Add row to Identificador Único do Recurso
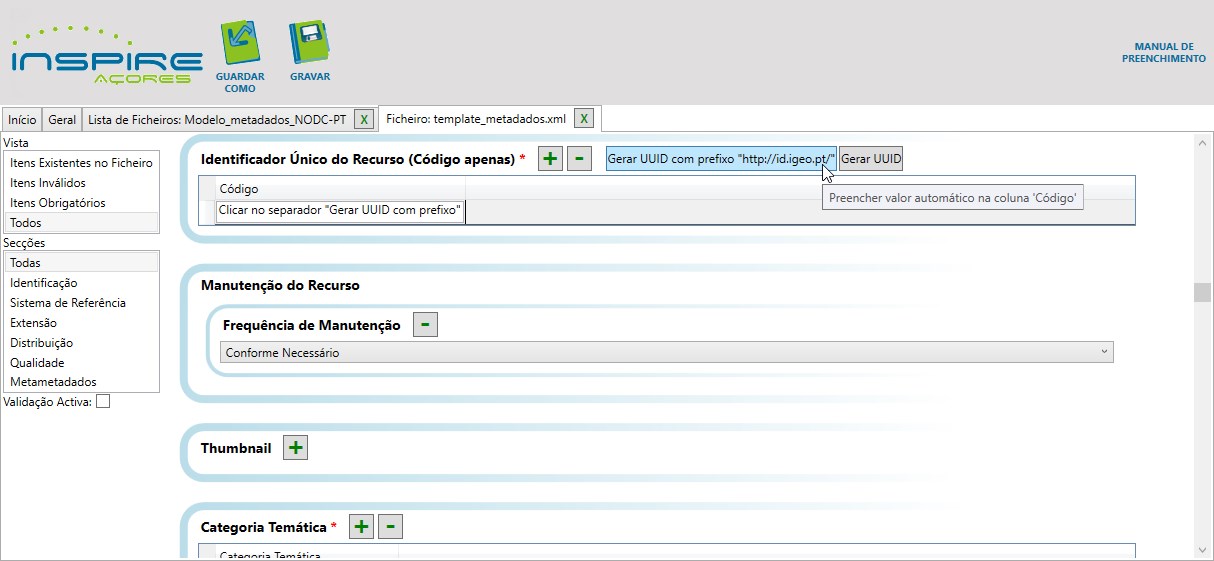The width and height of the screenshot is (1214, 561). point(550,159)
